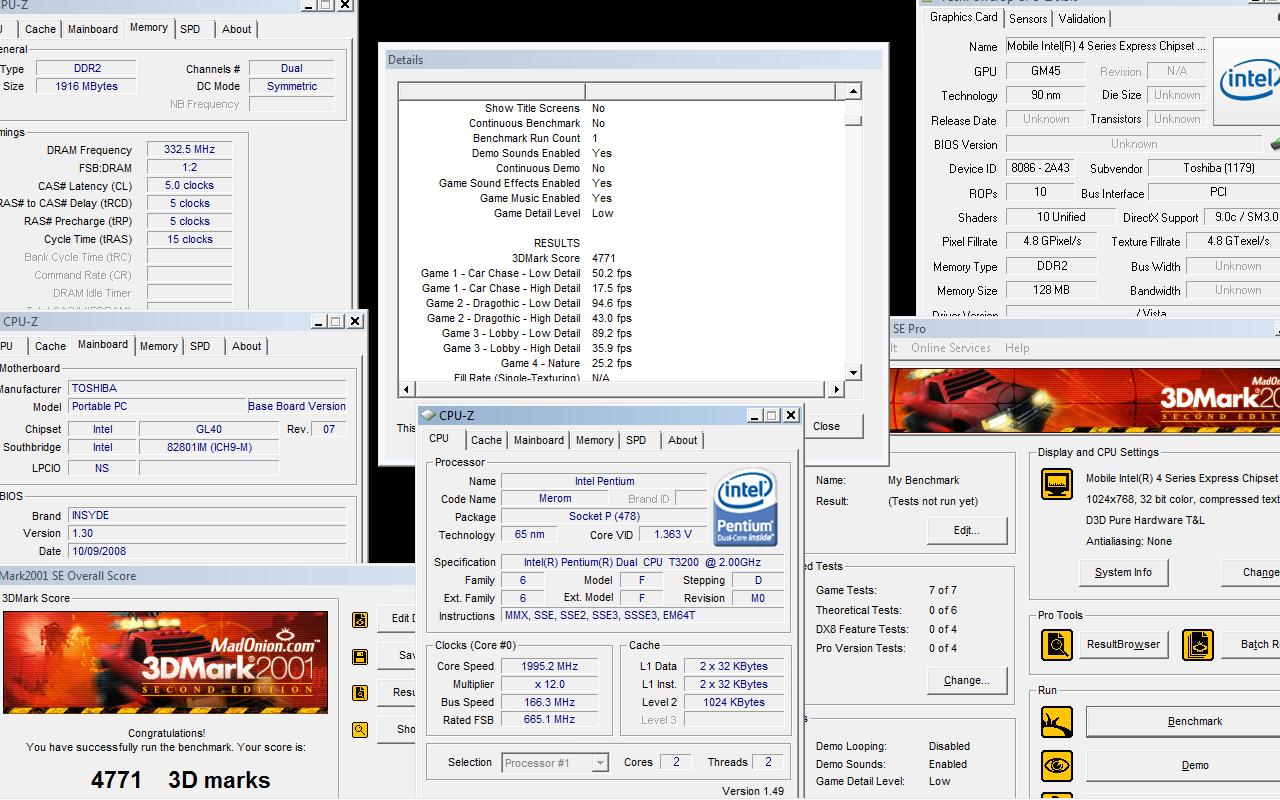Click the System Info button
1280x800 pixels.
click(1123, 573)
